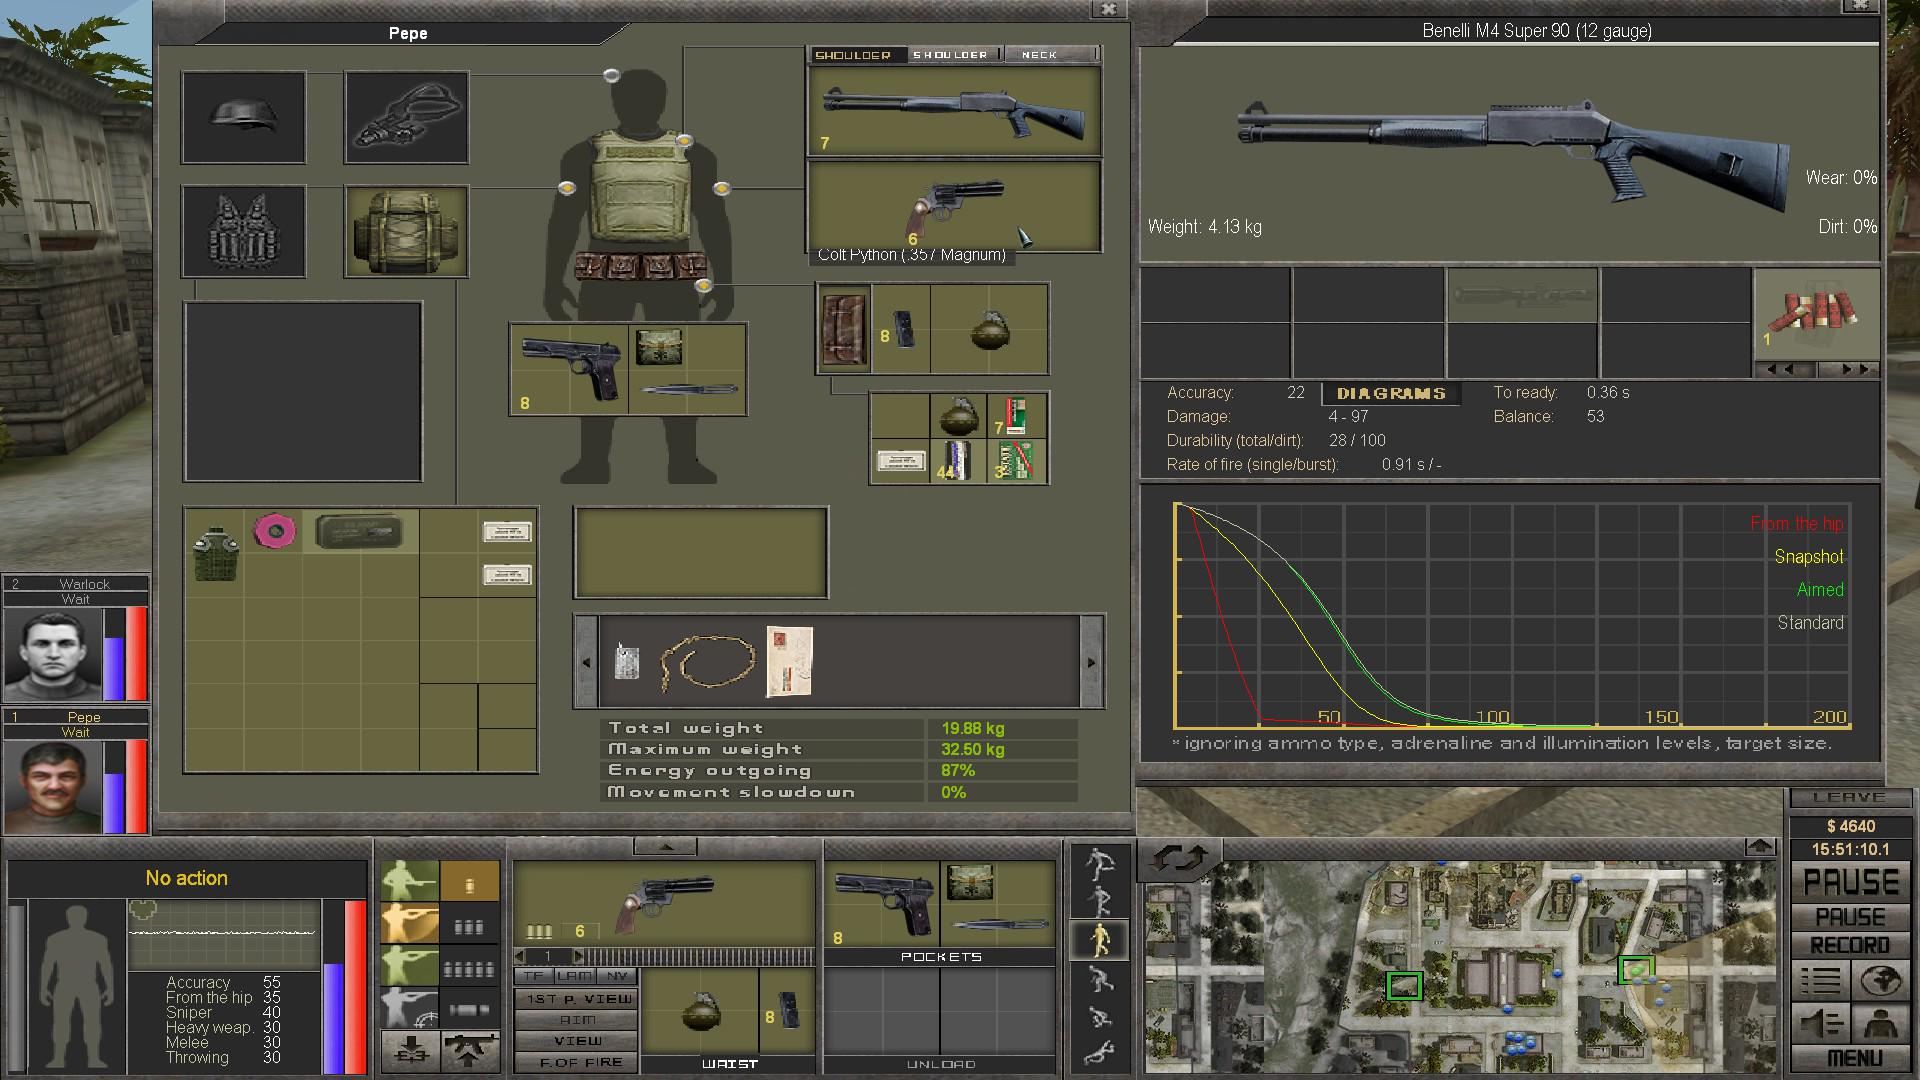Decrease the burst count stepper

point(520,956)
